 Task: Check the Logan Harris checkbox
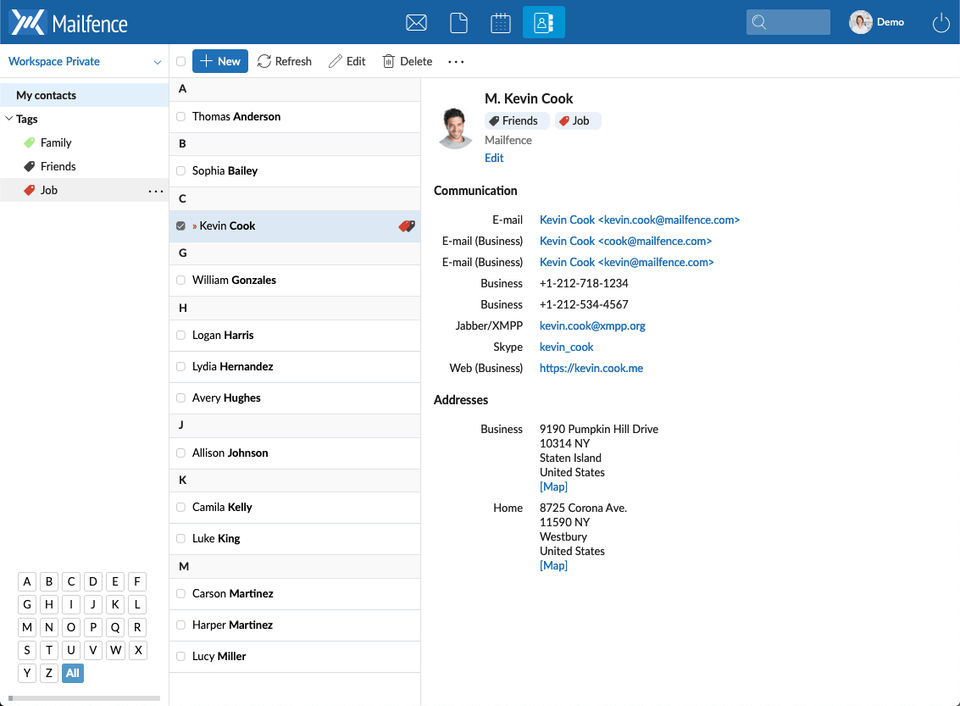click(x=181, y=336)
